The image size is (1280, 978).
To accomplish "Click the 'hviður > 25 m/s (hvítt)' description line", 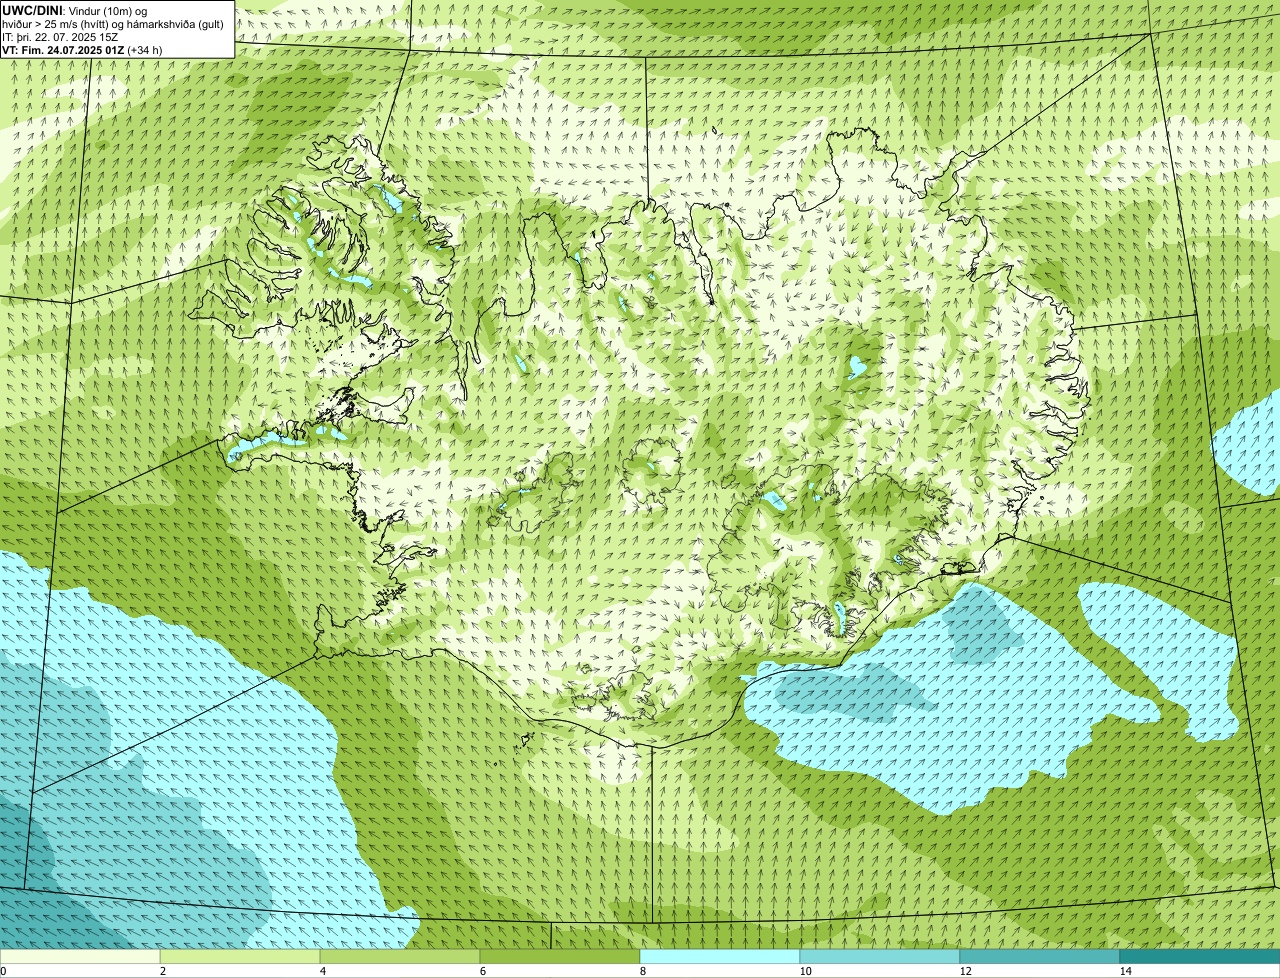I will (x=113, y=24).
